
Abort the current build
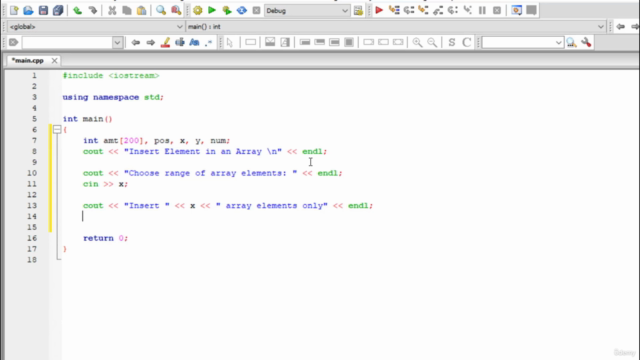tap(256, 10)
